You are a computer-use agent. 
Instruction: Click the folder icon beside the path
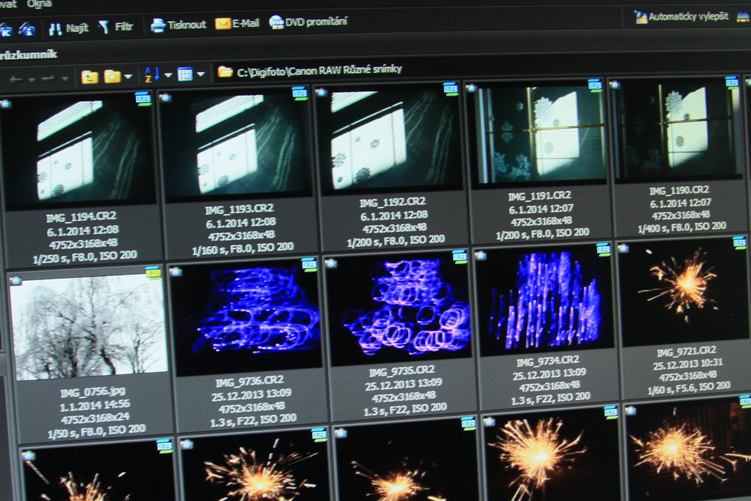(225, 72)
